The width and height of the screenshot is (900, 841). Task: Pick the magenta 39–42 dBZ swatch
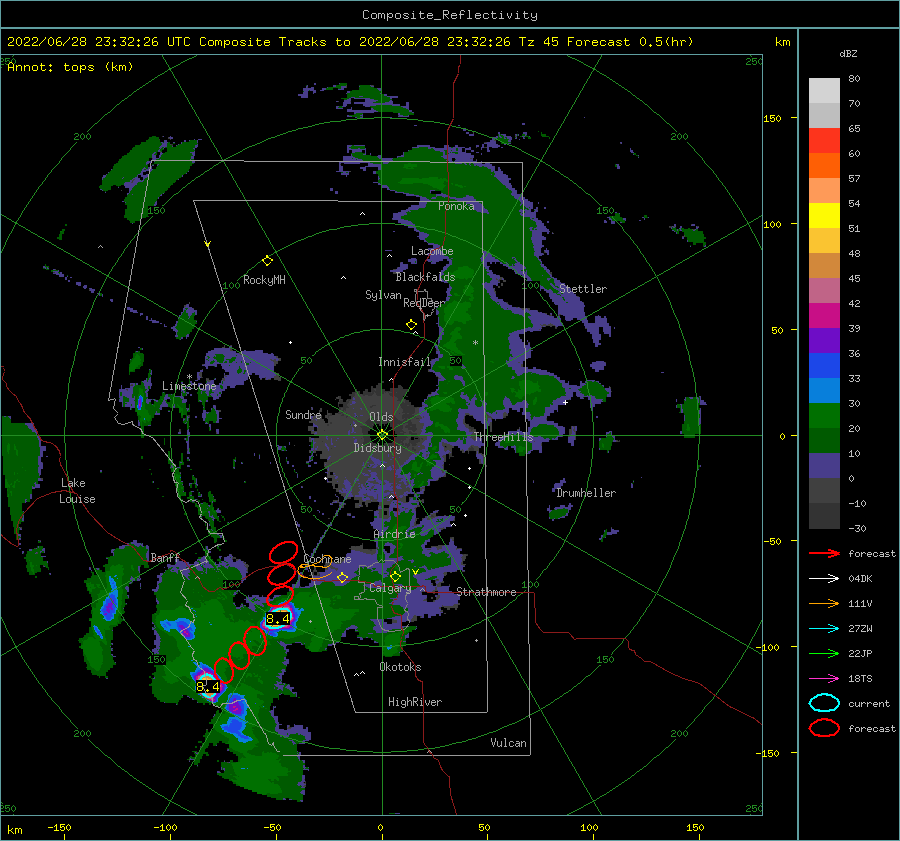(x=824, y=316)
